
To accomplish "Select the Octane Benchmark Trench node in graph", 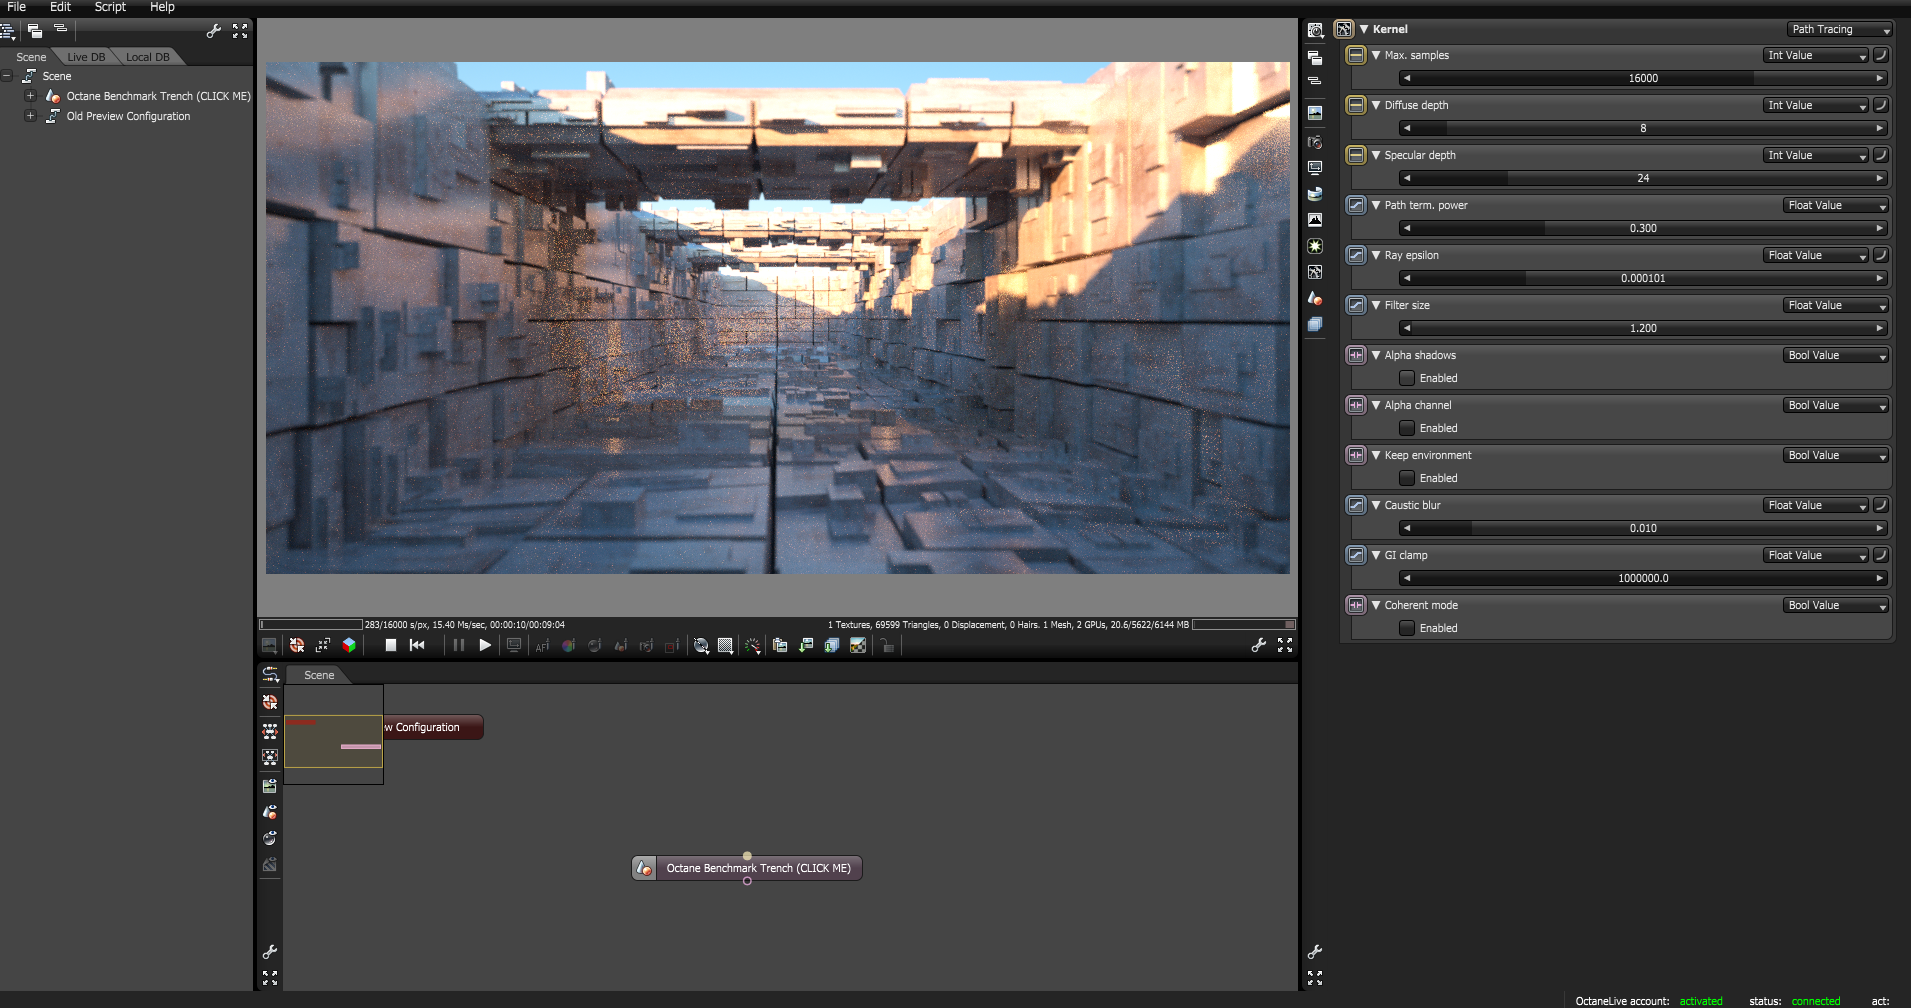I will tap(747, 868).
